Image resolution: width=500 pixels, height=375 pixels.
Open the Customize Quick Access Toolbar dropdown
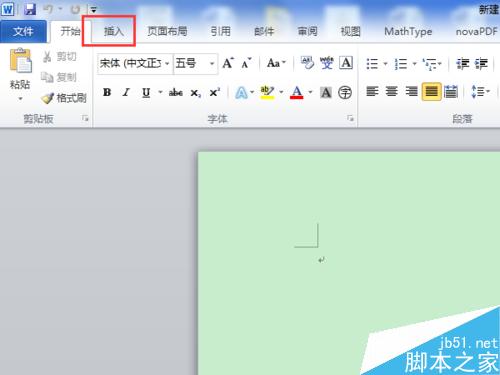click(94, 10)
